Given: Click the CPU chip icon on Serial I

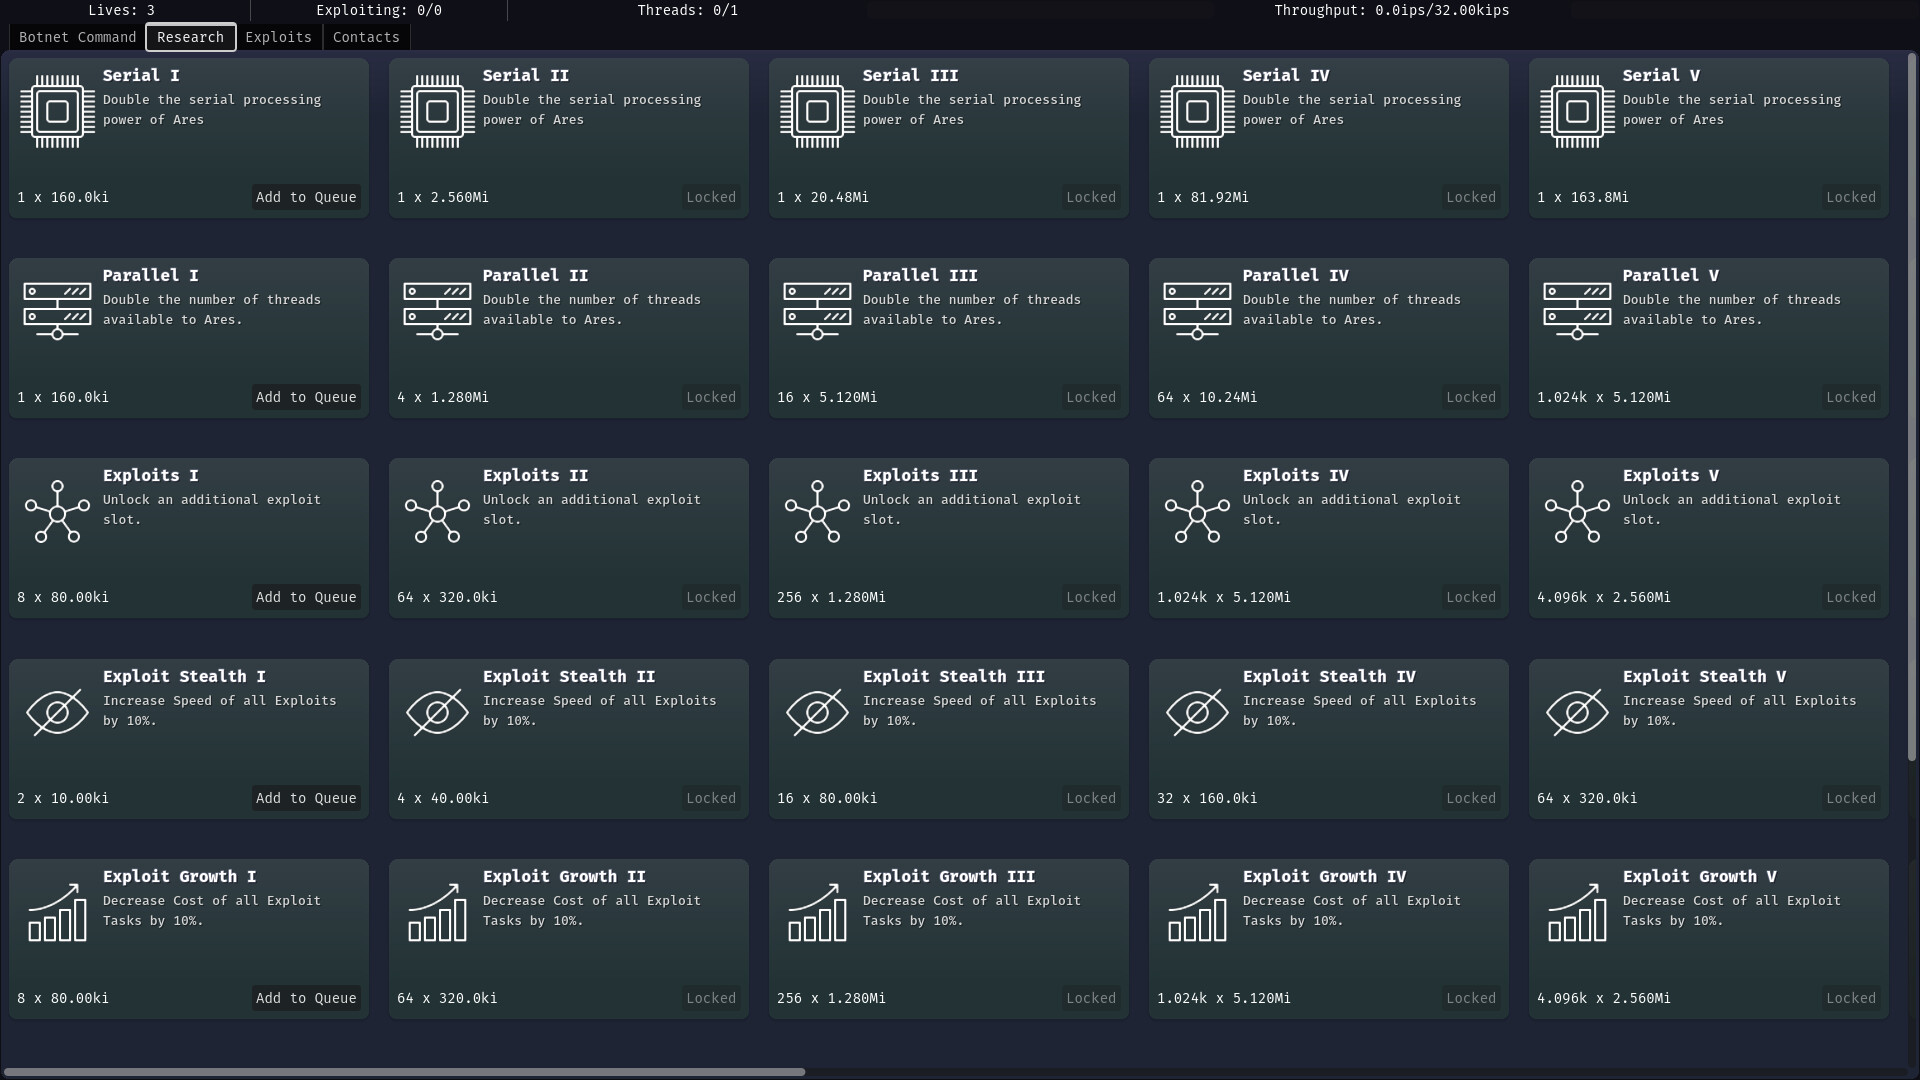Looking at the screenshot, I should (x=57, y=110).
